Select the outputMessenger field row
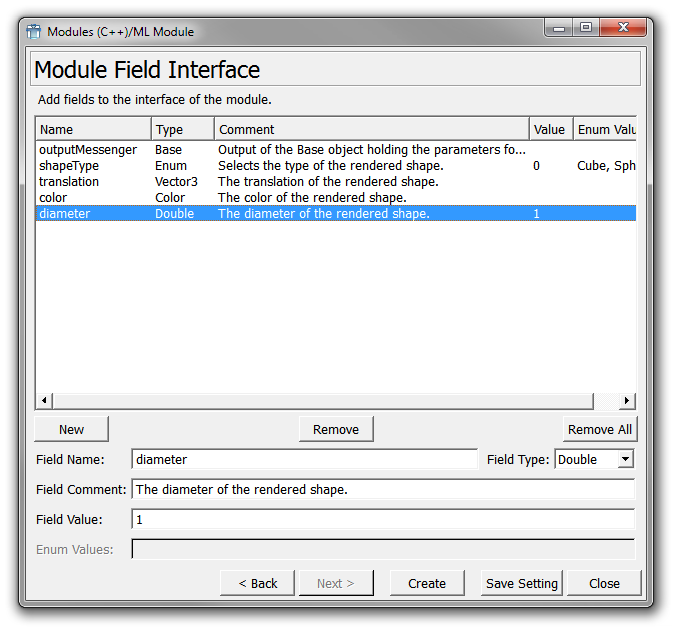 coord(87,150)
